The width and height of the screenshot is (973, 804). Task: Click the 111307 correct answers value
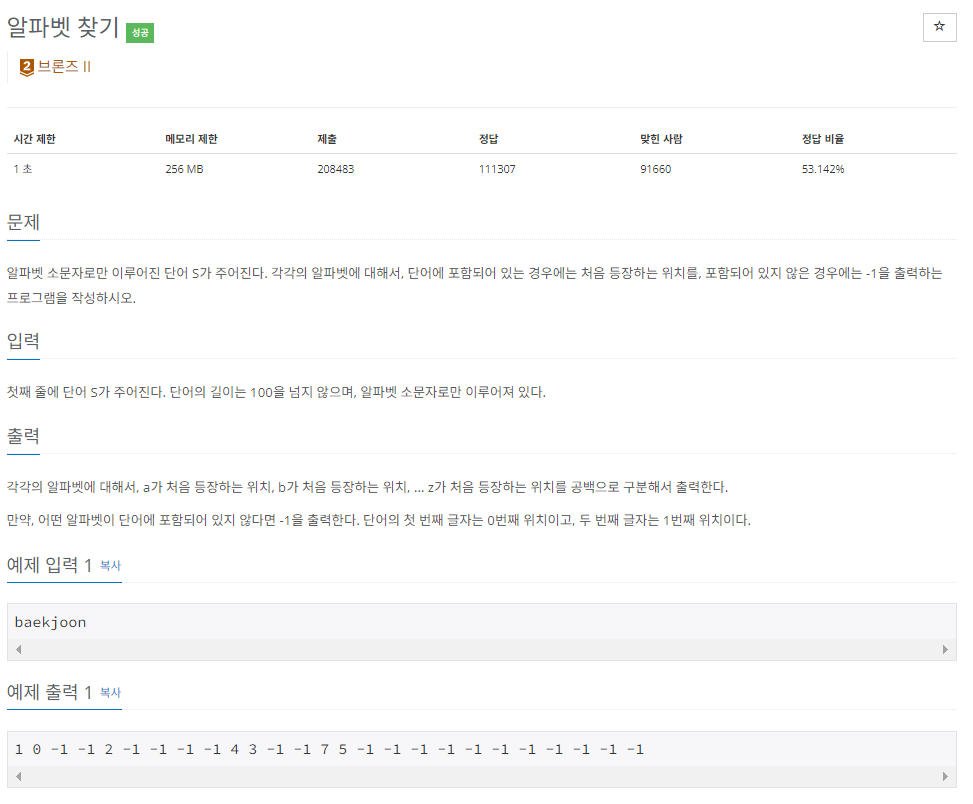pos(497,169)
